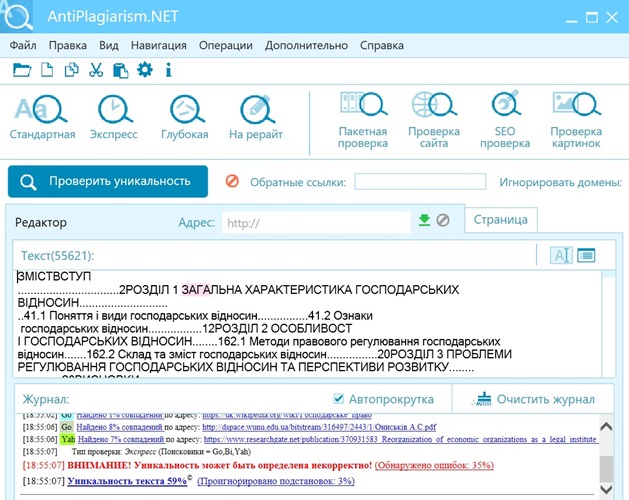Open the Операции menu
The image size is (629, 500).
click(225, 45)
